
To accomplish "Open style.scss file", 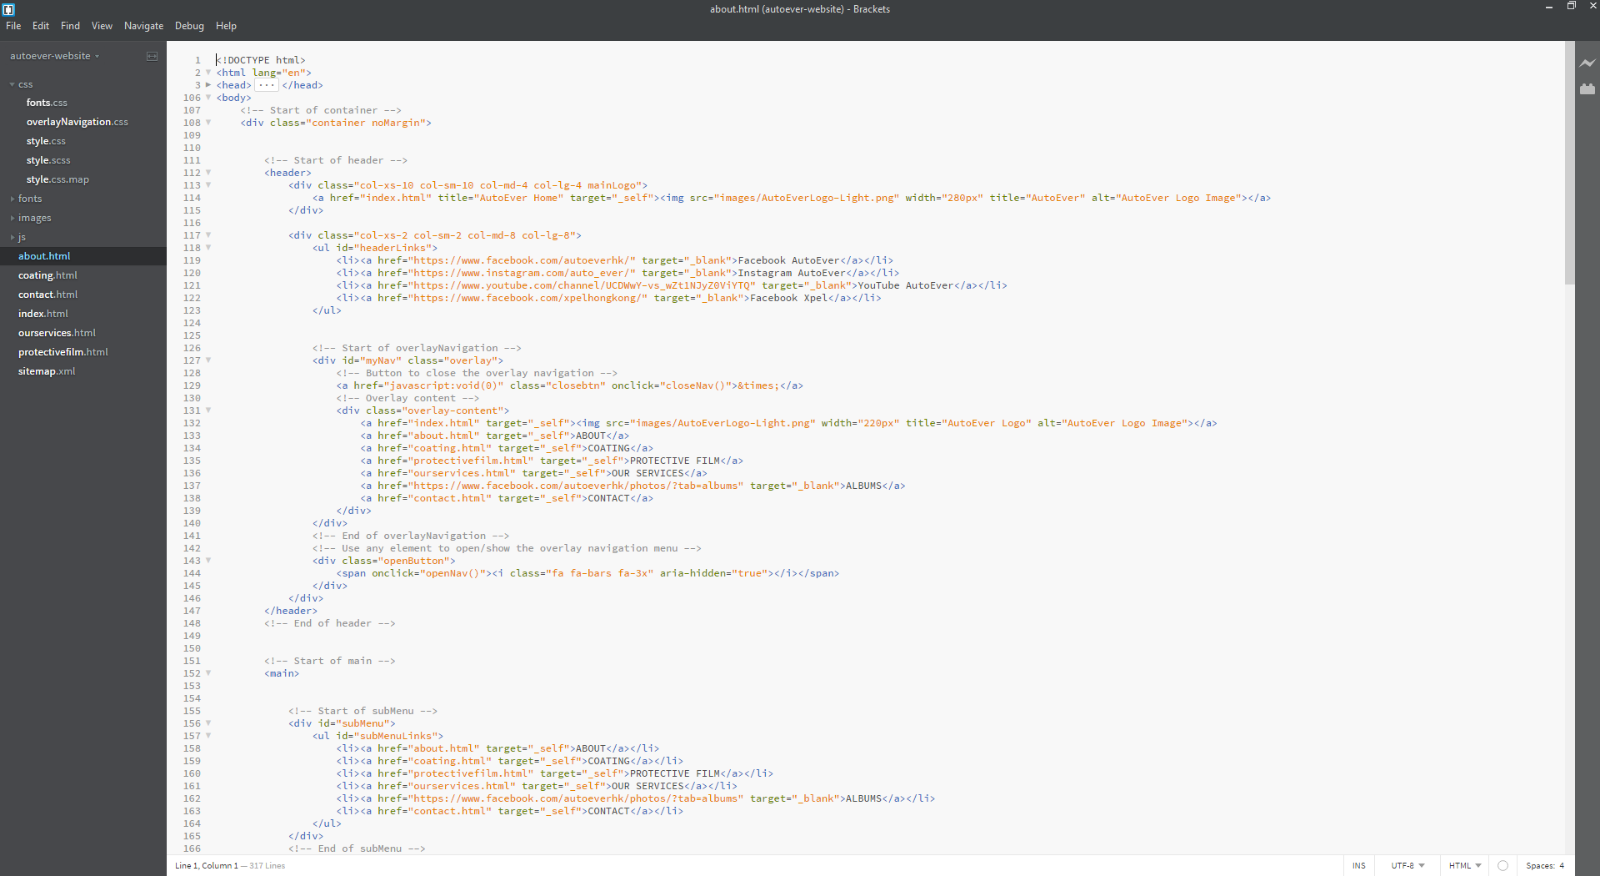I will (x=48, y=160).
